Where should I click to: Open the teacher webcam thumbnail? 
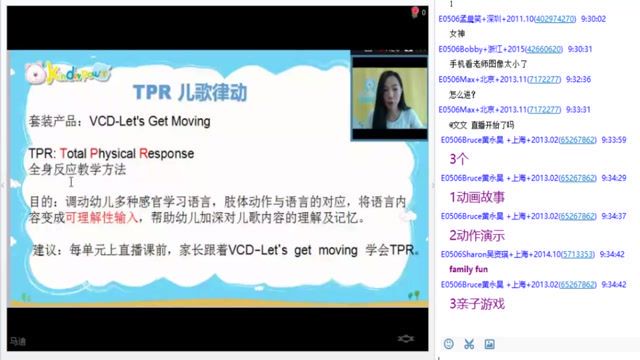pyautogui.click(x=389, y=98)
